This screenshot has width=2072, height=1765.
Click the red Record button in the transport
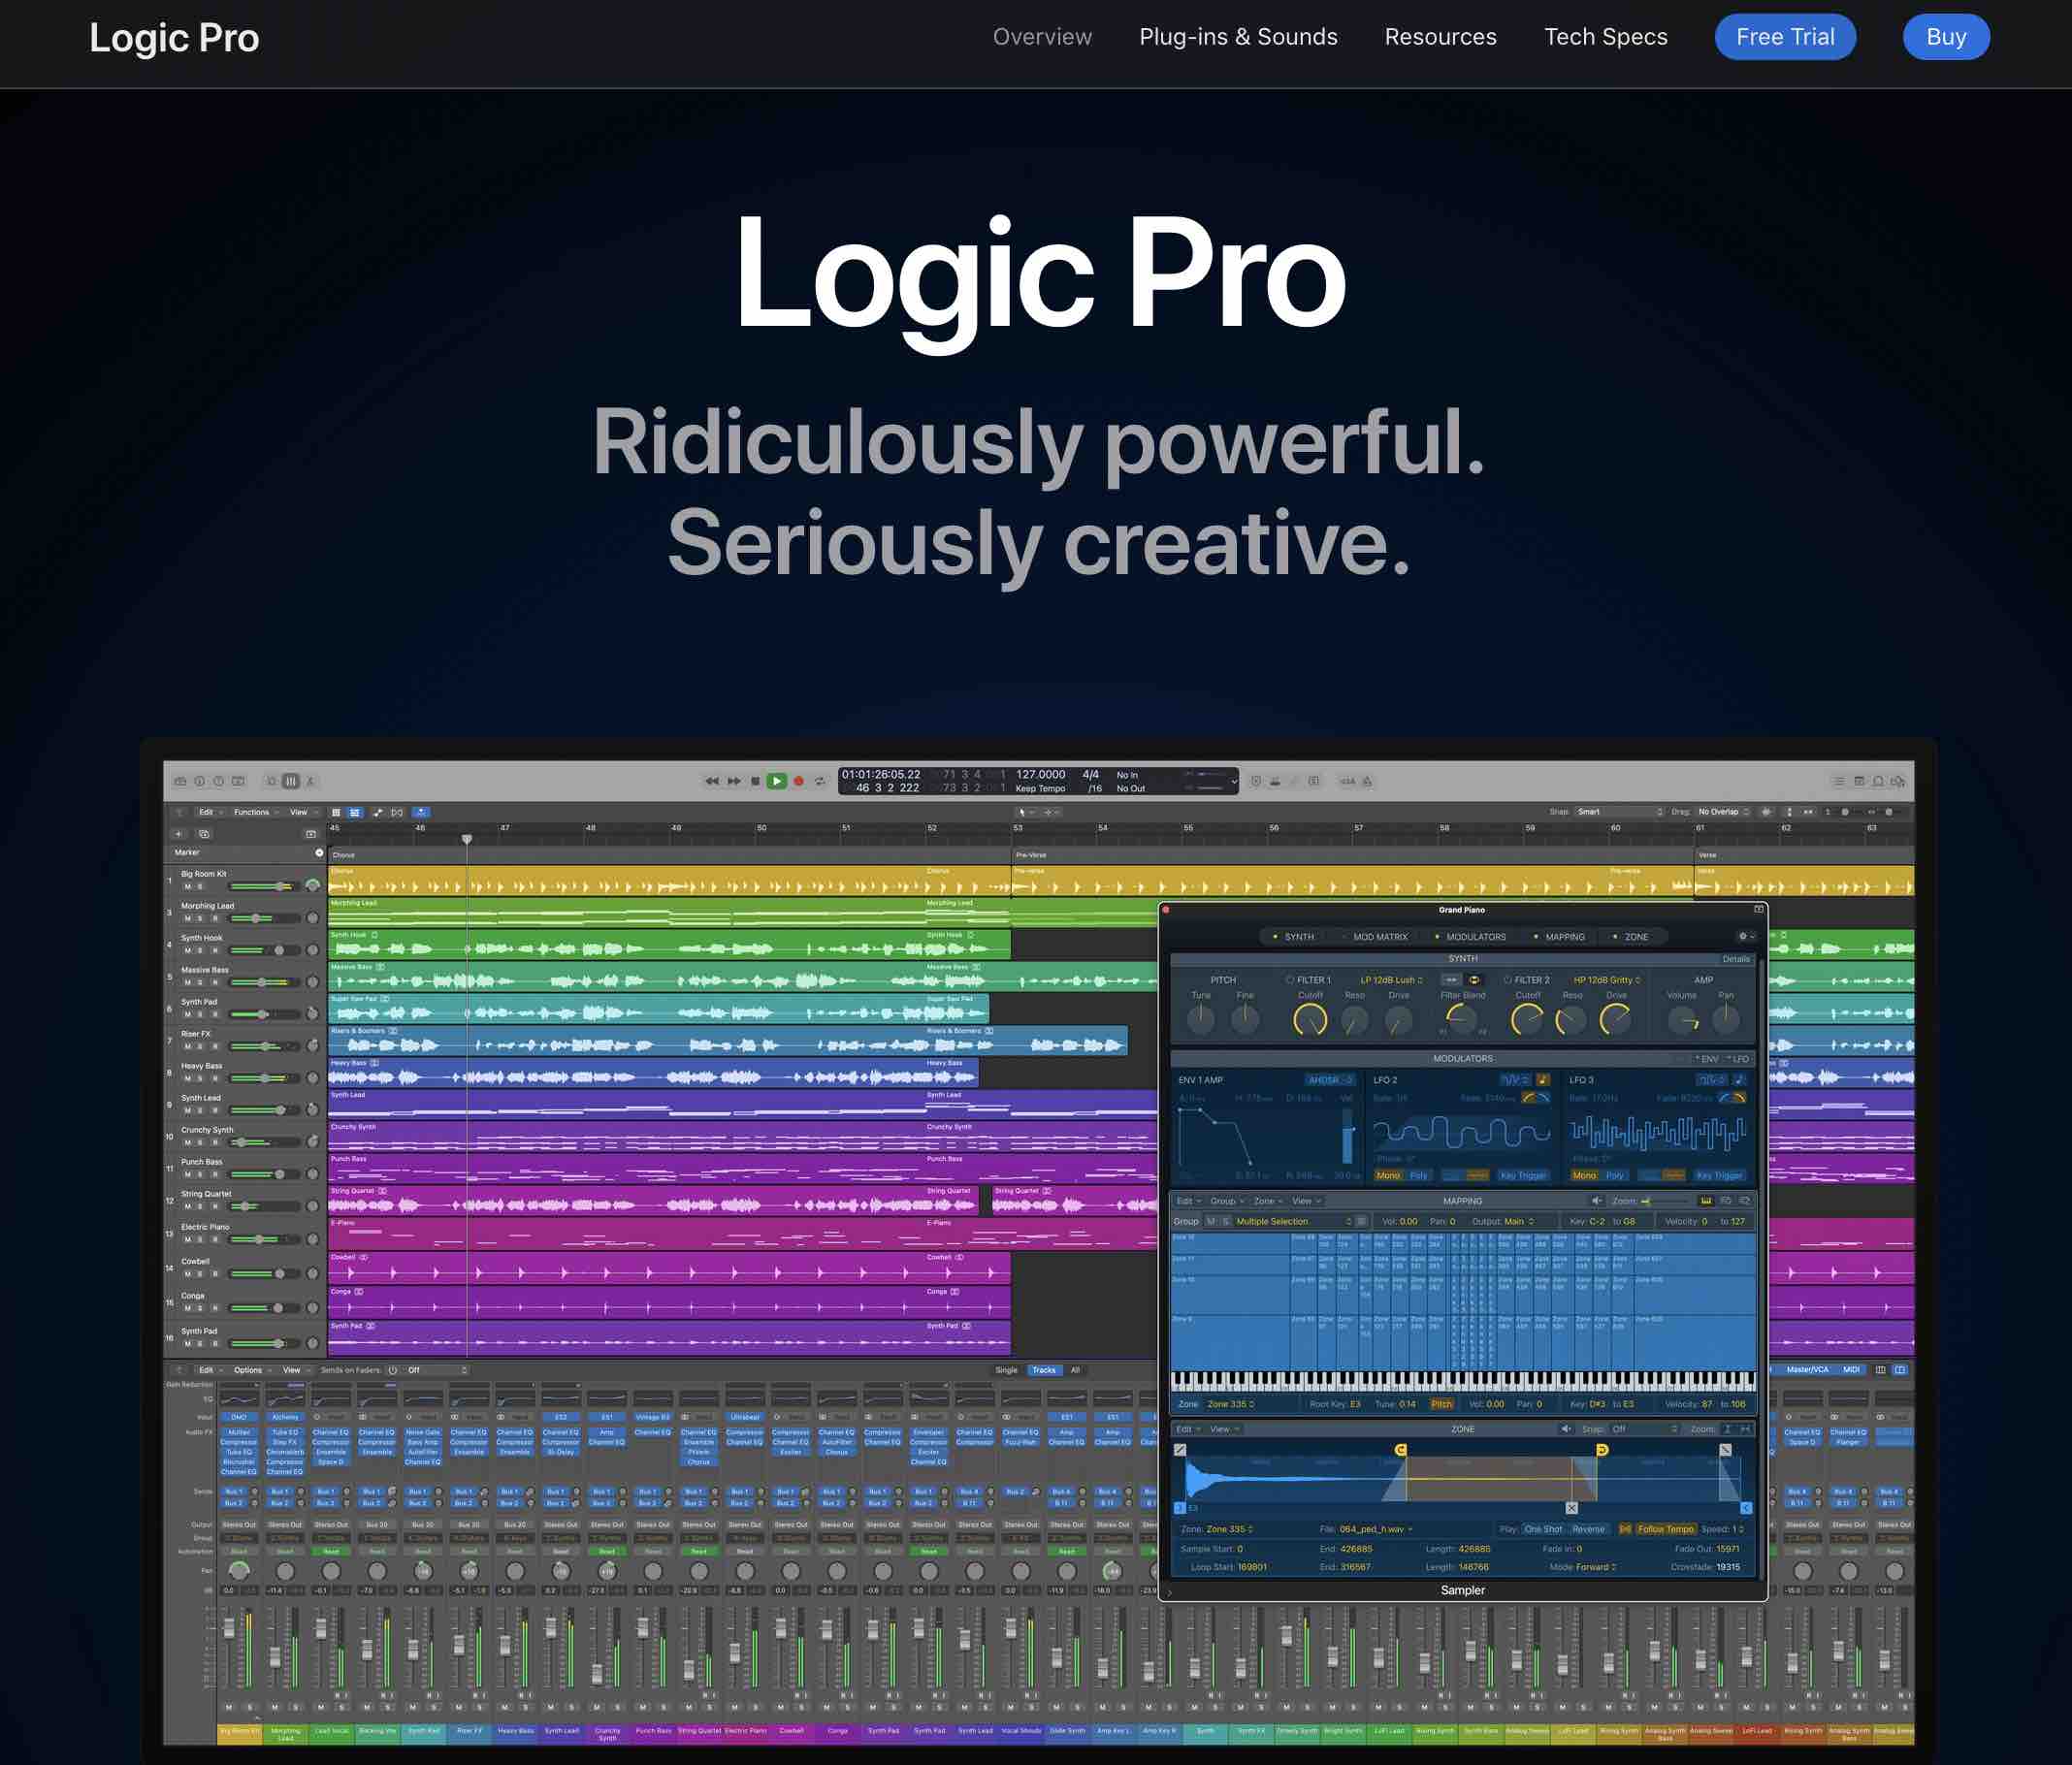[800, 780]
